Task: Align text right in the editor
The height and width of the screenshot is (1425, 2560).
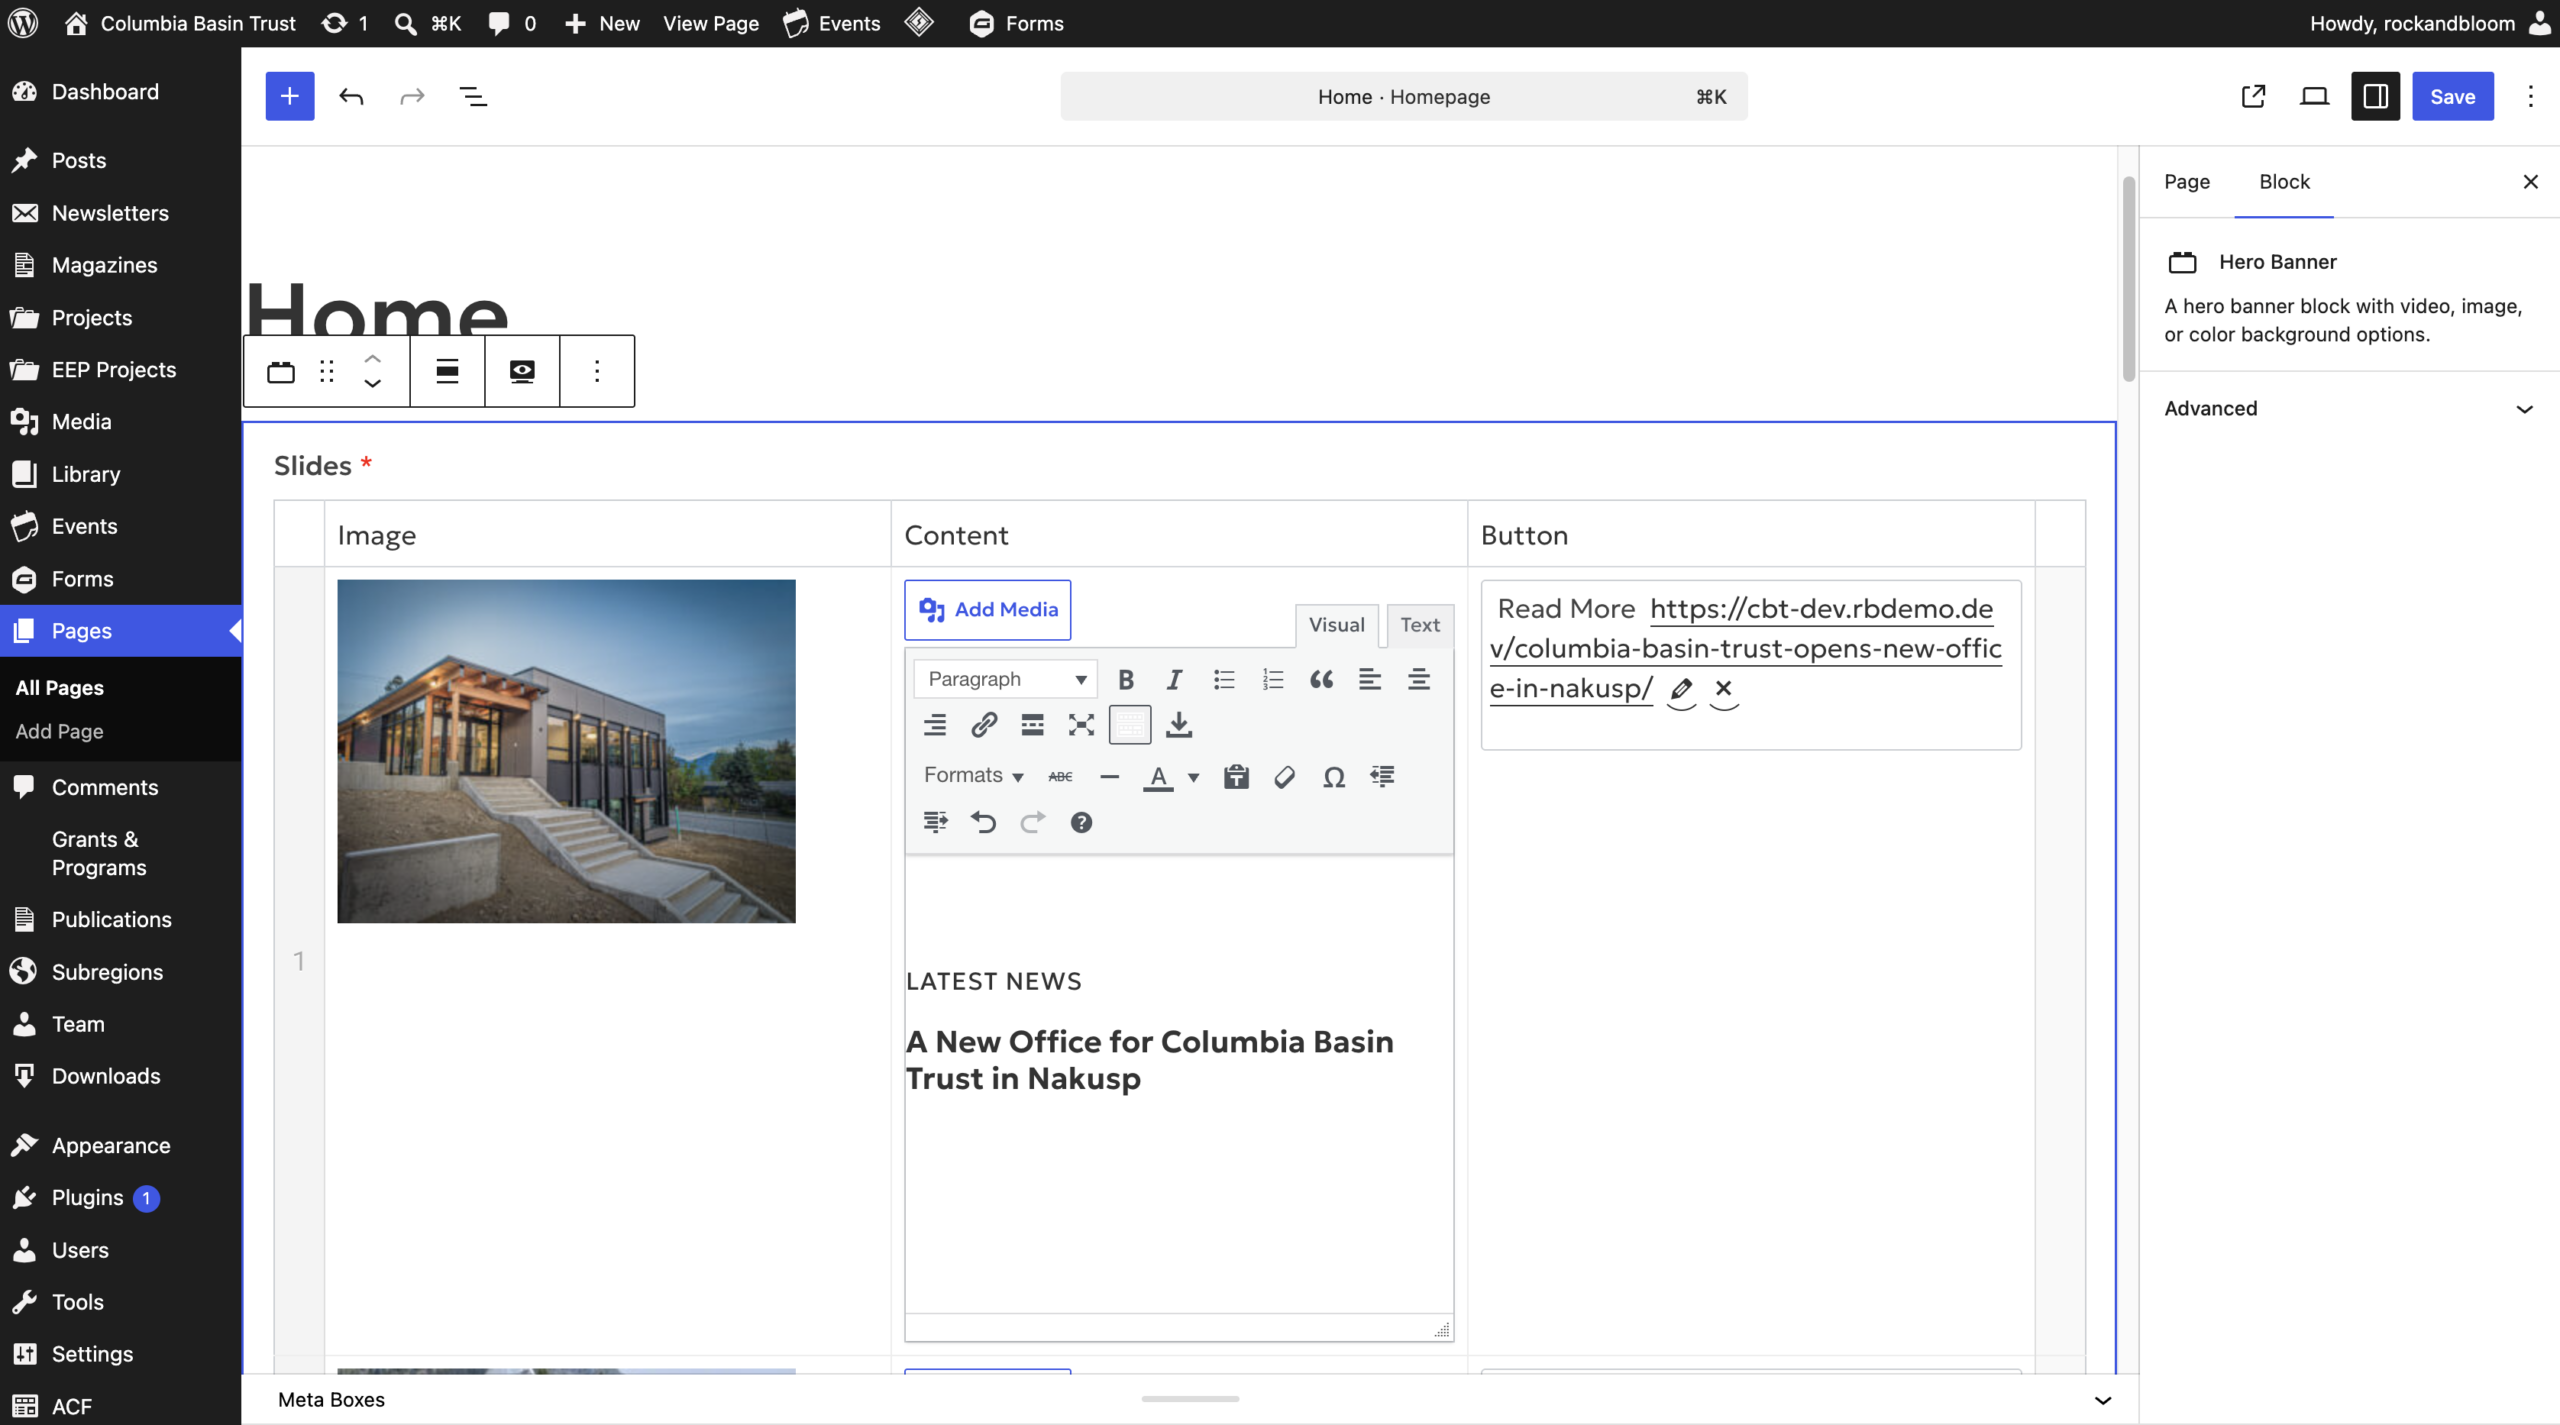Action: pyautogui.click(x=935, y=725)
